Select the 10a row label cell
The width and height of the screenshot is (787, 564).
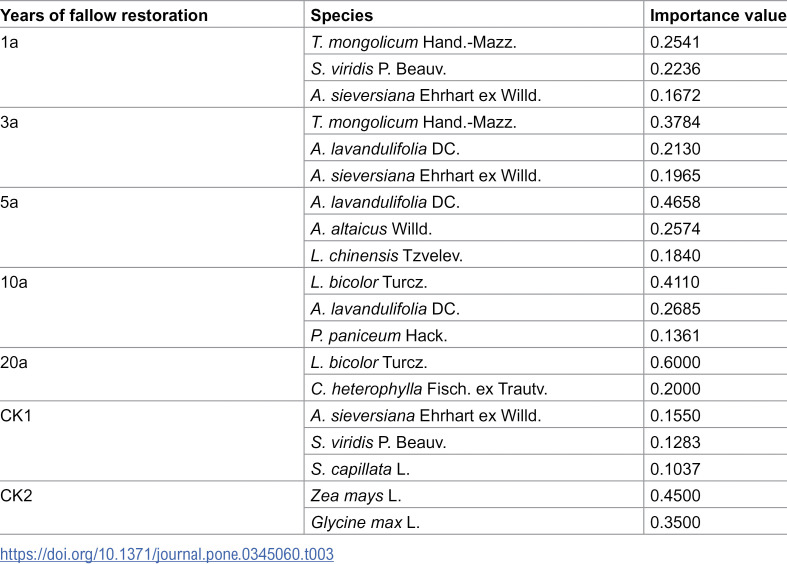click(x=152, y=308)
